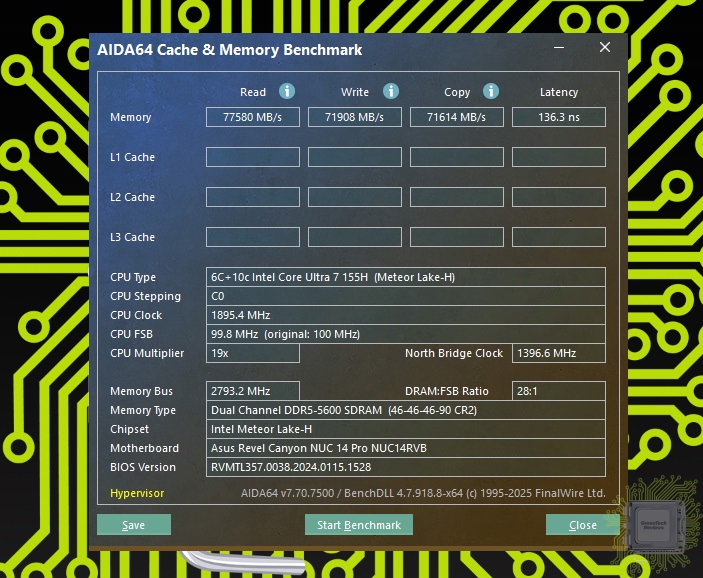This screenshot has width=703, height=578.
Task: Click the Close button
Action: pos(583,525)
